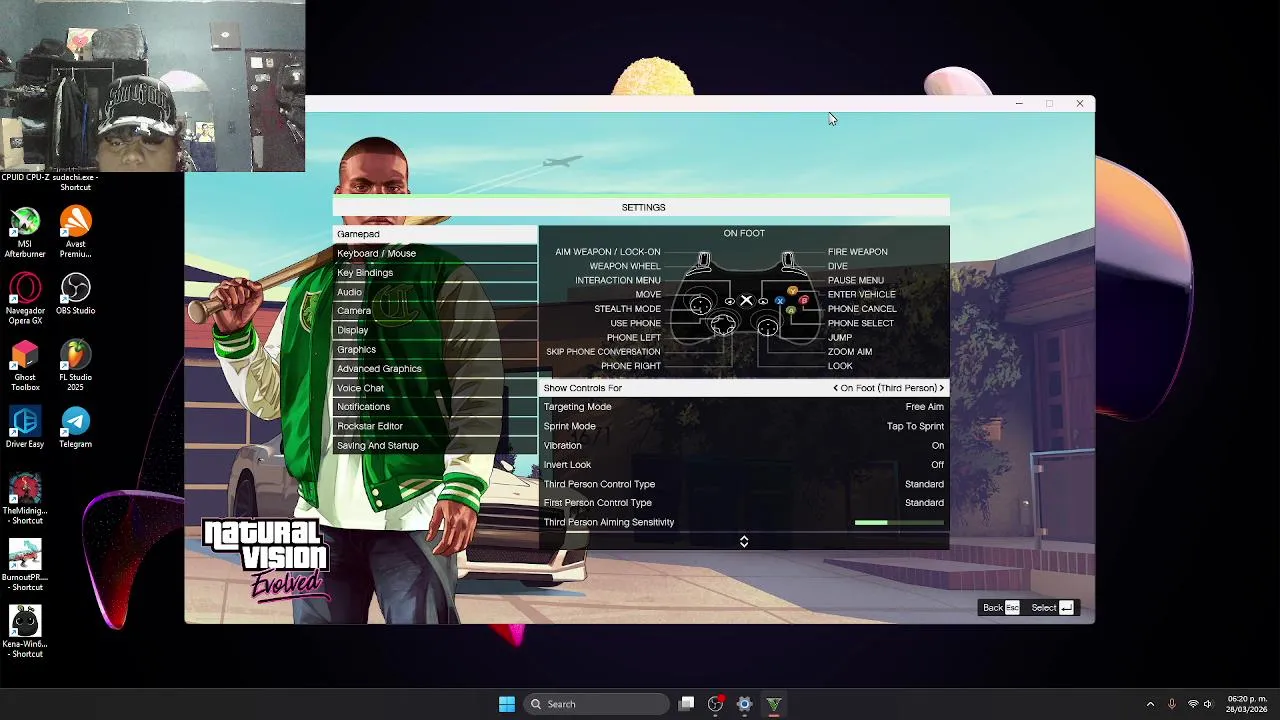Open Audio settings category
The height and width of the screenshot is (720, 1280).
pos(435,292)
